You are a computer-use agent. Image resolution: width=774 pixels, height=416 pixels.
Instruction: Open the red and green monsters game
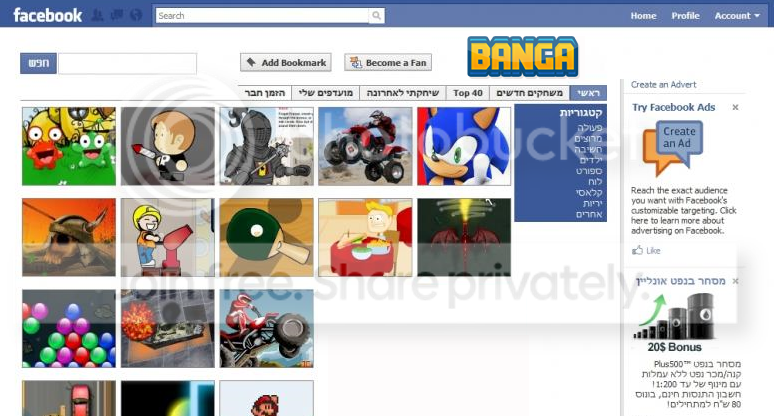pyautogui.click(x=69, y=146)
